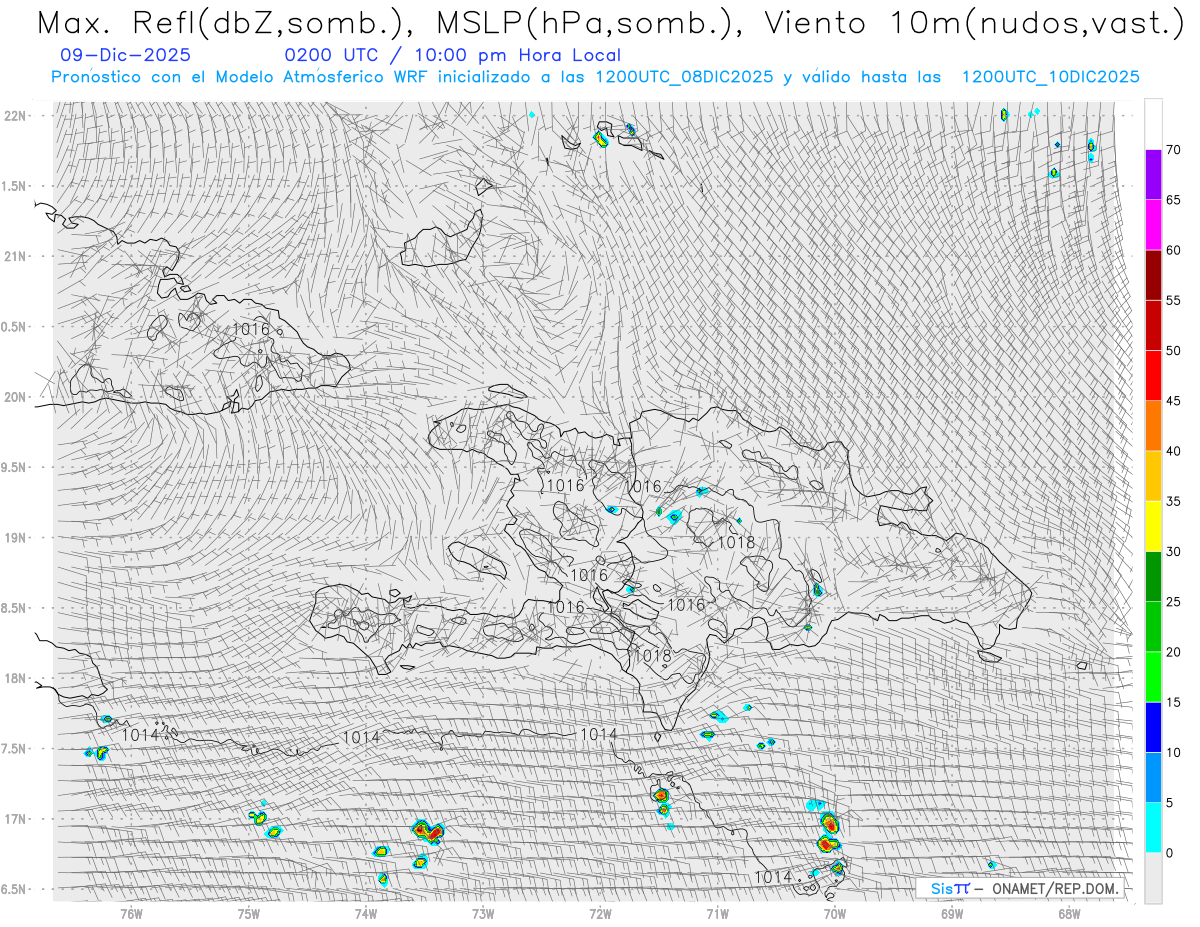The height and width of the screenshot is (927, 1200).
Task: Select the dark green 25–30 dBZ legend segment
Action: coord(1153,577)
